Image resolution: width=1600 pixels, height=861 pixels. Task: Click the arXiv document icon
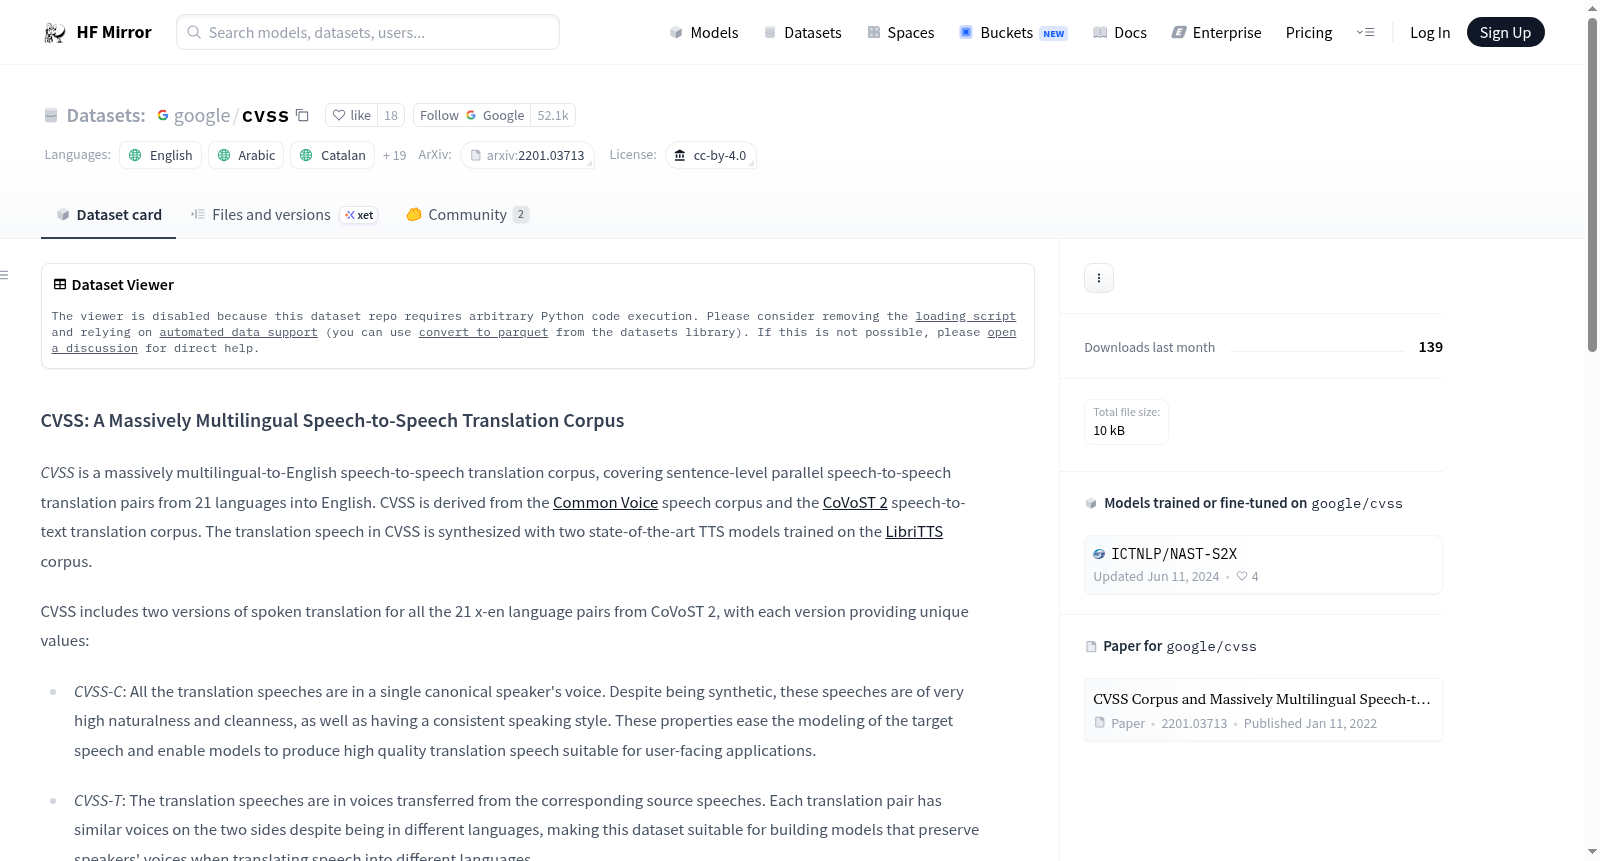coord(476,156)
